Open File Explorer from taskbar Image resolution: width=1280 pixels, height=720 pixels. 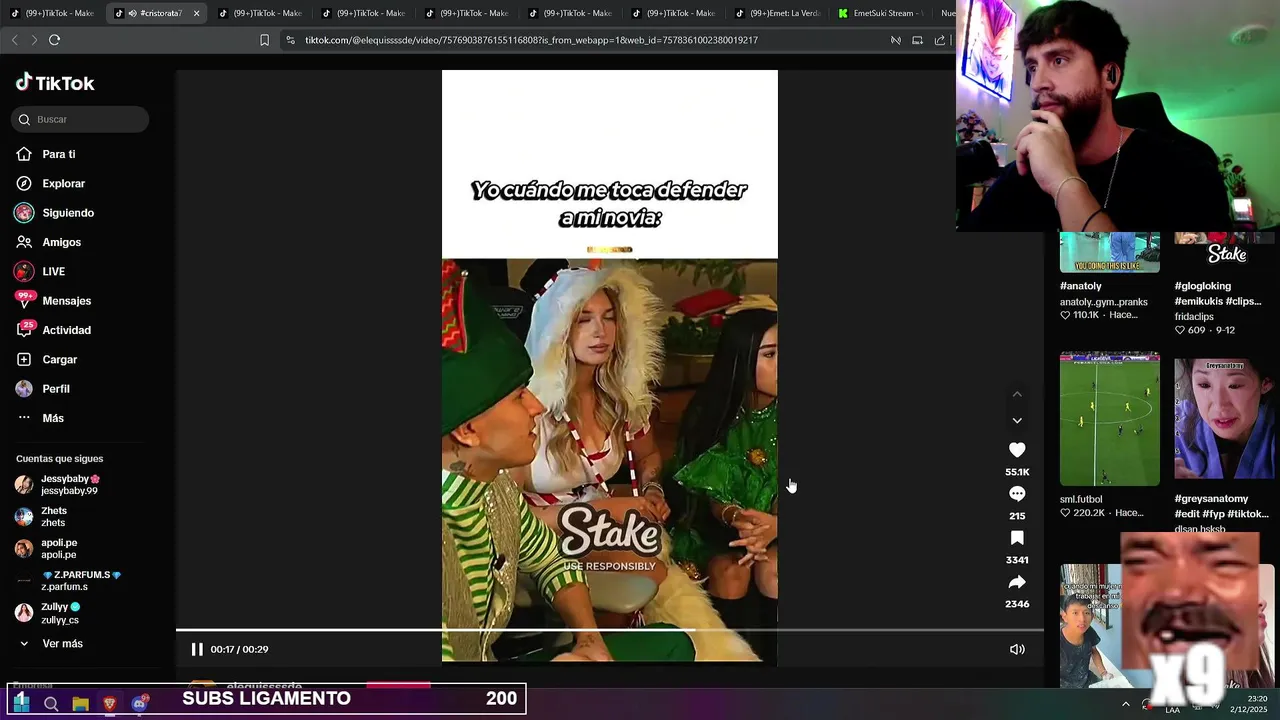click(80, 704)
